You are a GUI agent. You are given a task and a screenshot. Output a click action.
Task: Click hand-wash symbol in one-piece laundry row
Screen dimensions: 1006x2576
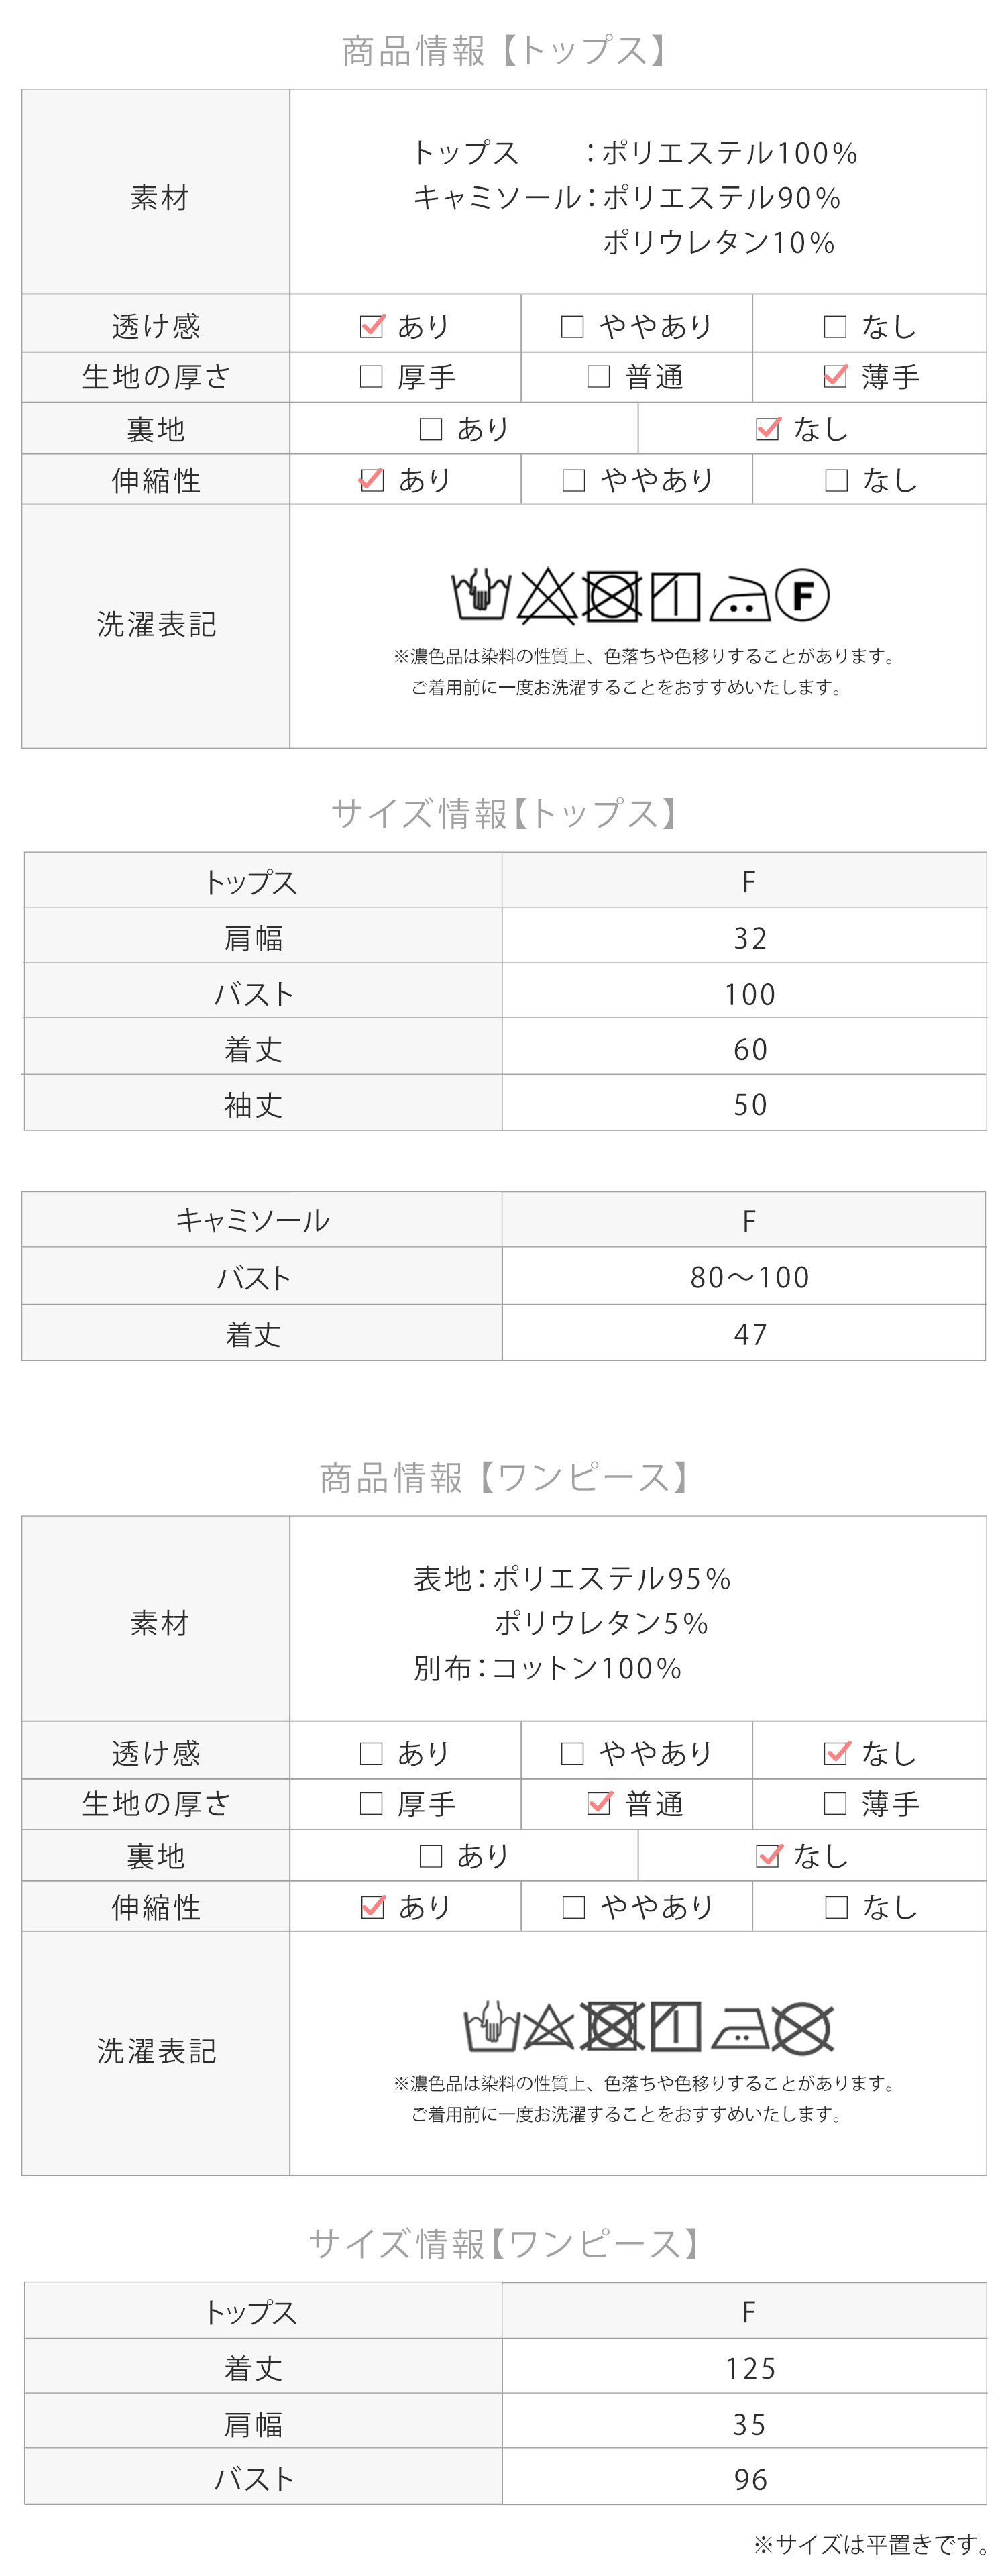pos(491,2028)
